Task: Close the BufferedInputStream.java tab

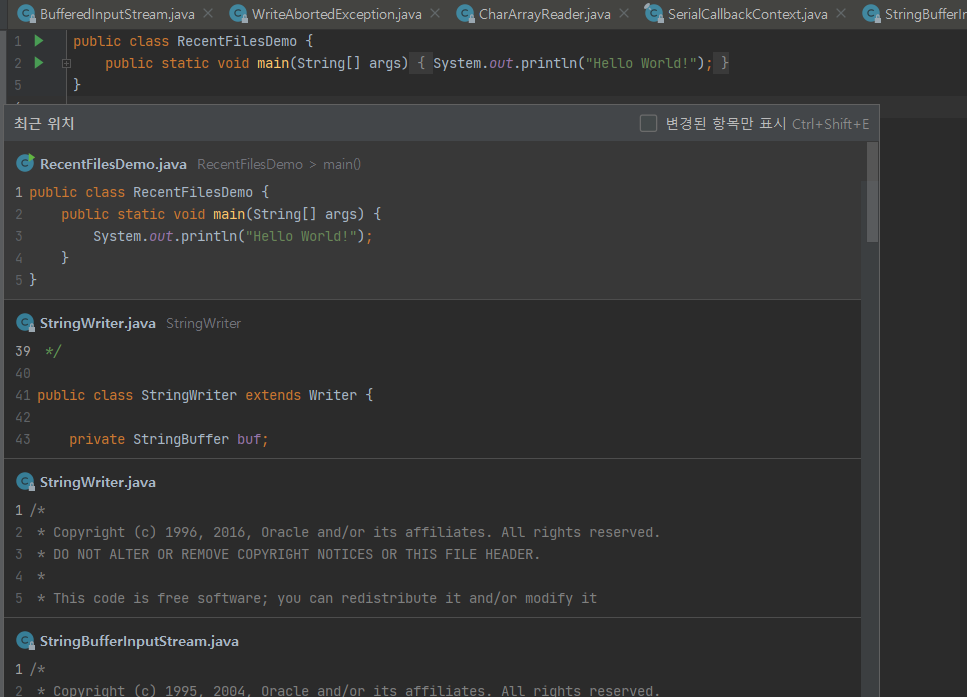Action: click(208, 13)
